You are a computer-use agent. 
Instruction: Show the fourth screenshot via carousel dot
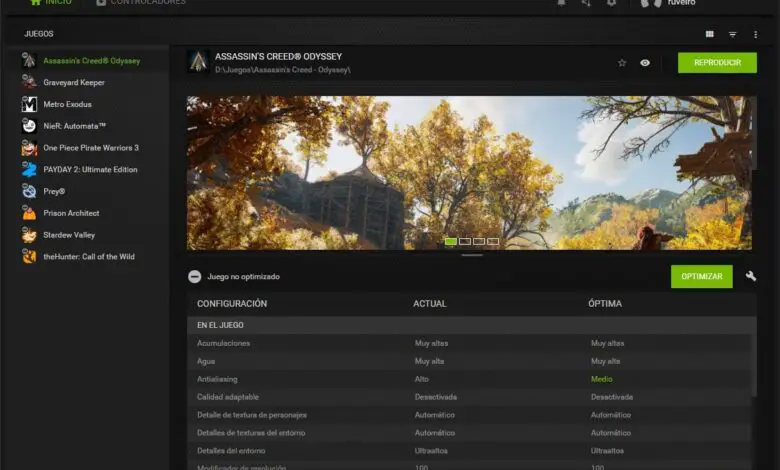click(492, 241)
